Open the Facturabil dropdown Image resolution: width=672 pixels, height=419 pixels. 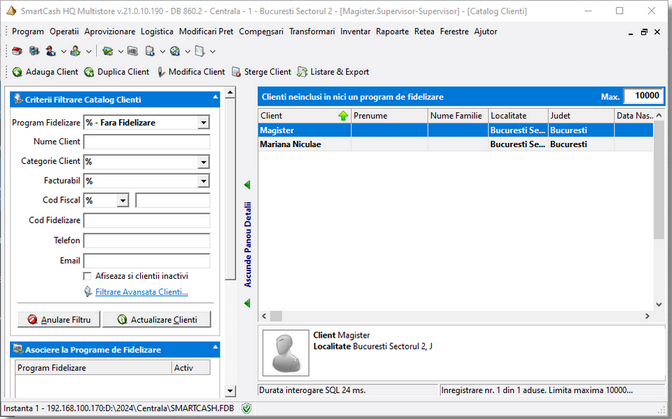pyautogui.click(x=204, y=181)
